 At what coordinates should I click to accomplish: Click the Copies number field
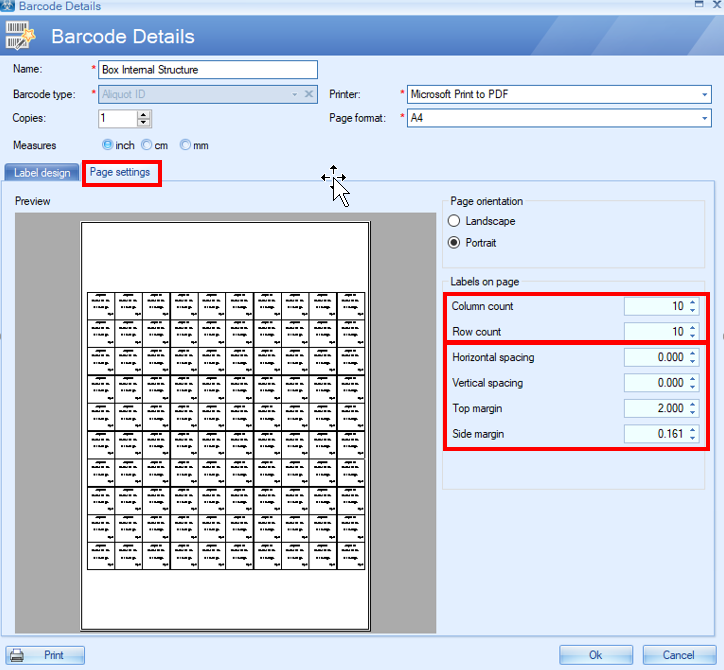[x=118, y=118]
